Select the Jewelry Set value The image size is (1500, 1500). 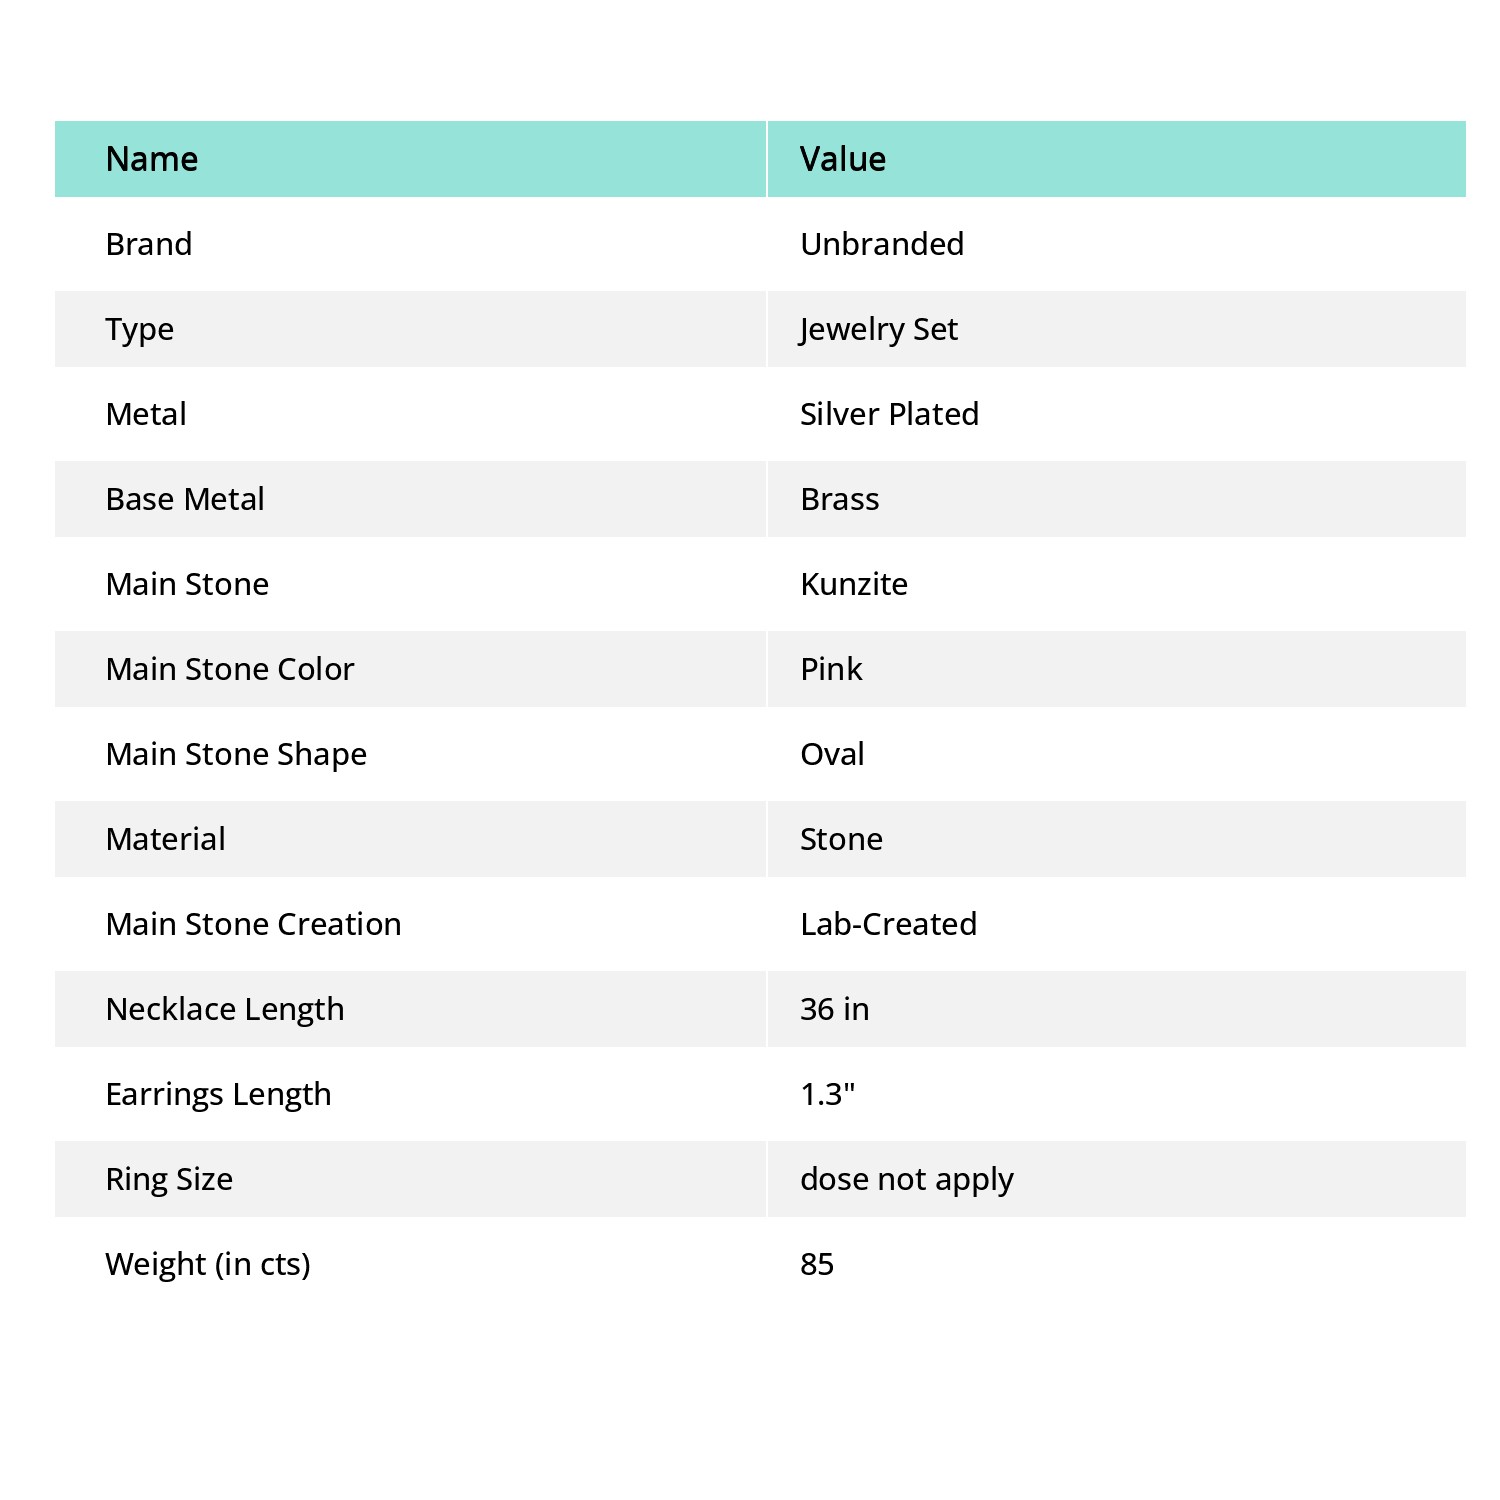pyautogui.click(x=879, y=330)
